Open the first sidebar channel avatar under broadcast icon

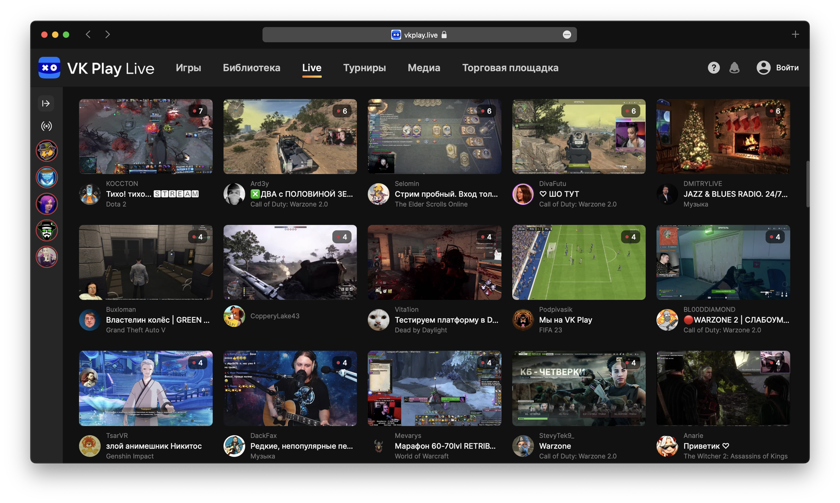coord(47,151)
